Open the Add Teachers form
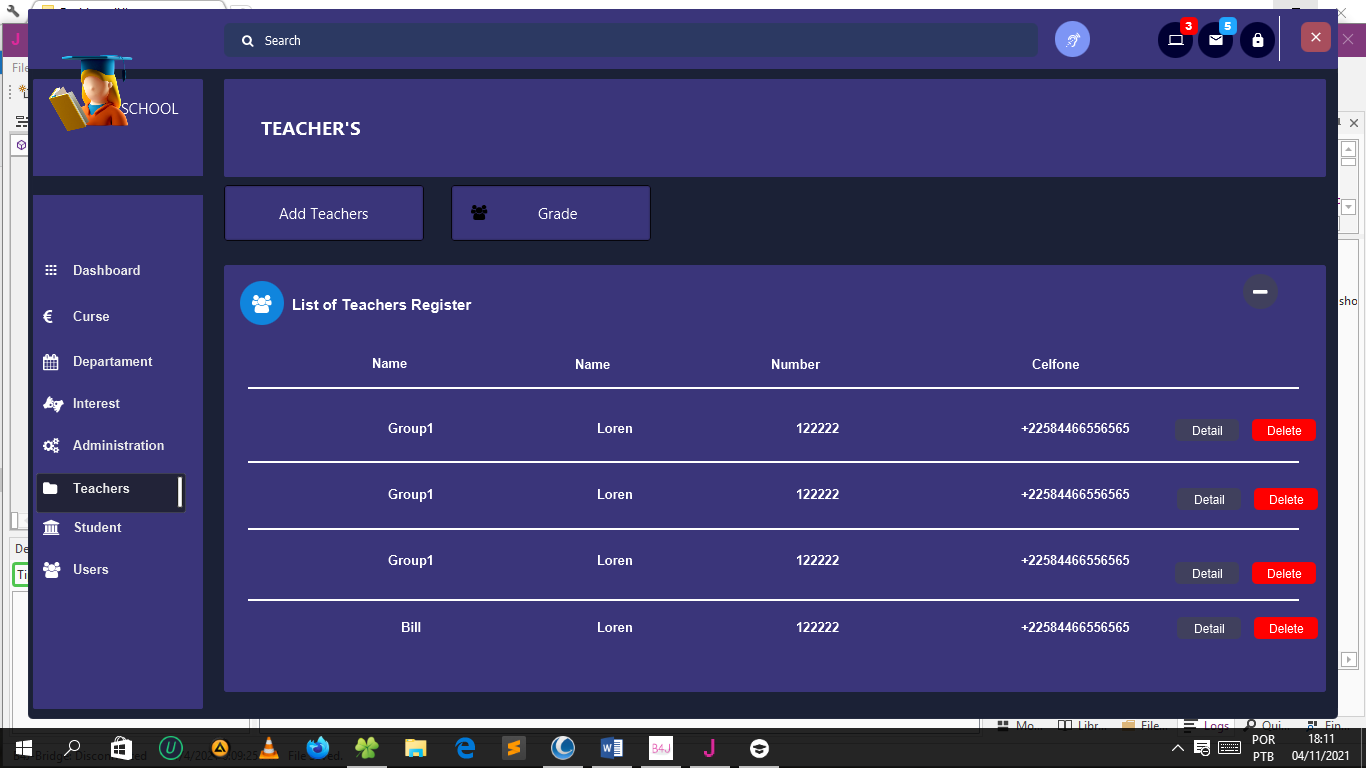Screen dimensions: 1366x768 tap(324, 213)
